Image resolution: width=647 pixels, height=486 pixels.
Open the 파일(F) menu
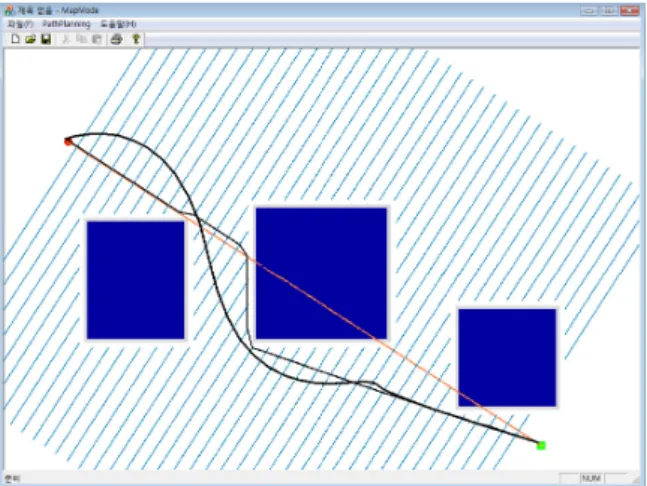coord(20,24)
